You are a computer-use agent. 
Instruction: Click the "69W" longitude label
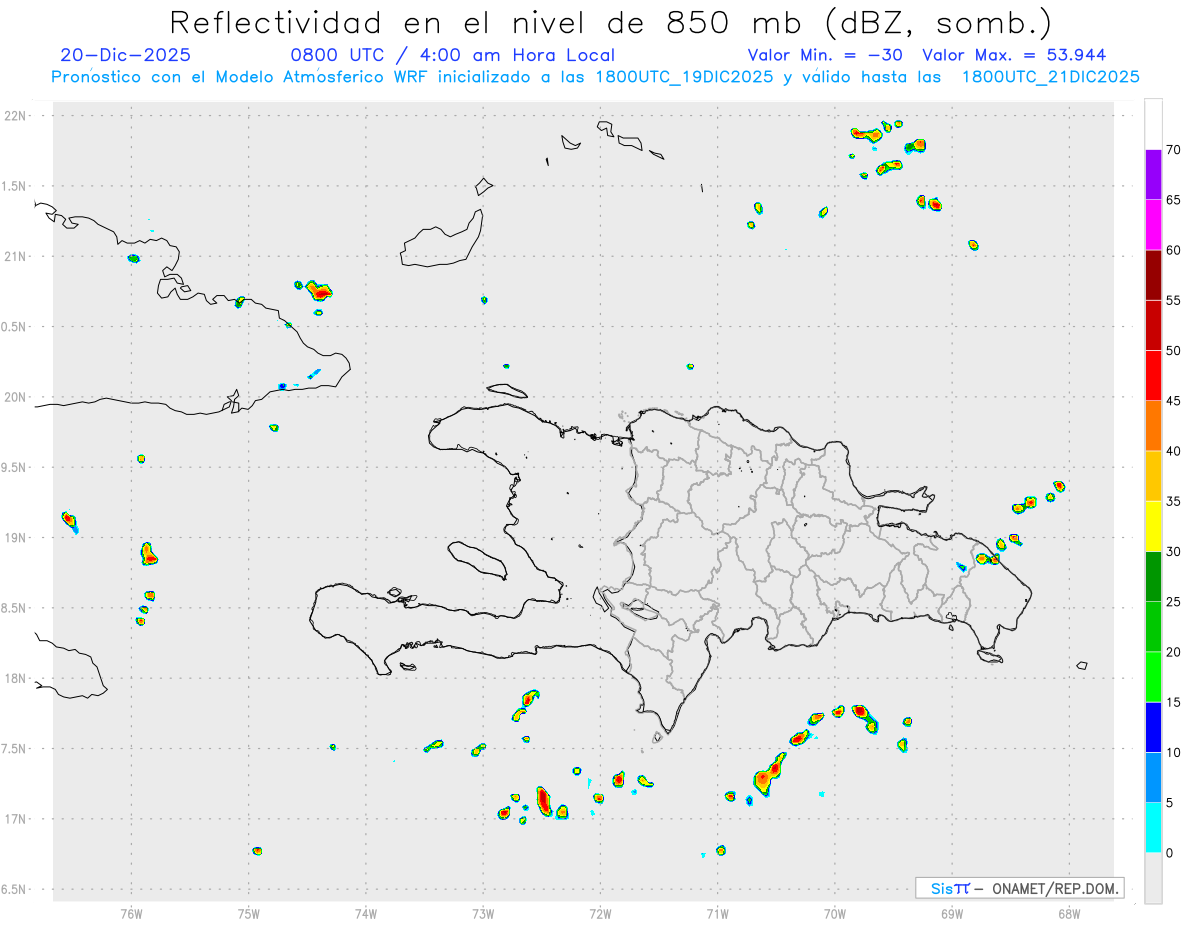[x=951, y=913]
